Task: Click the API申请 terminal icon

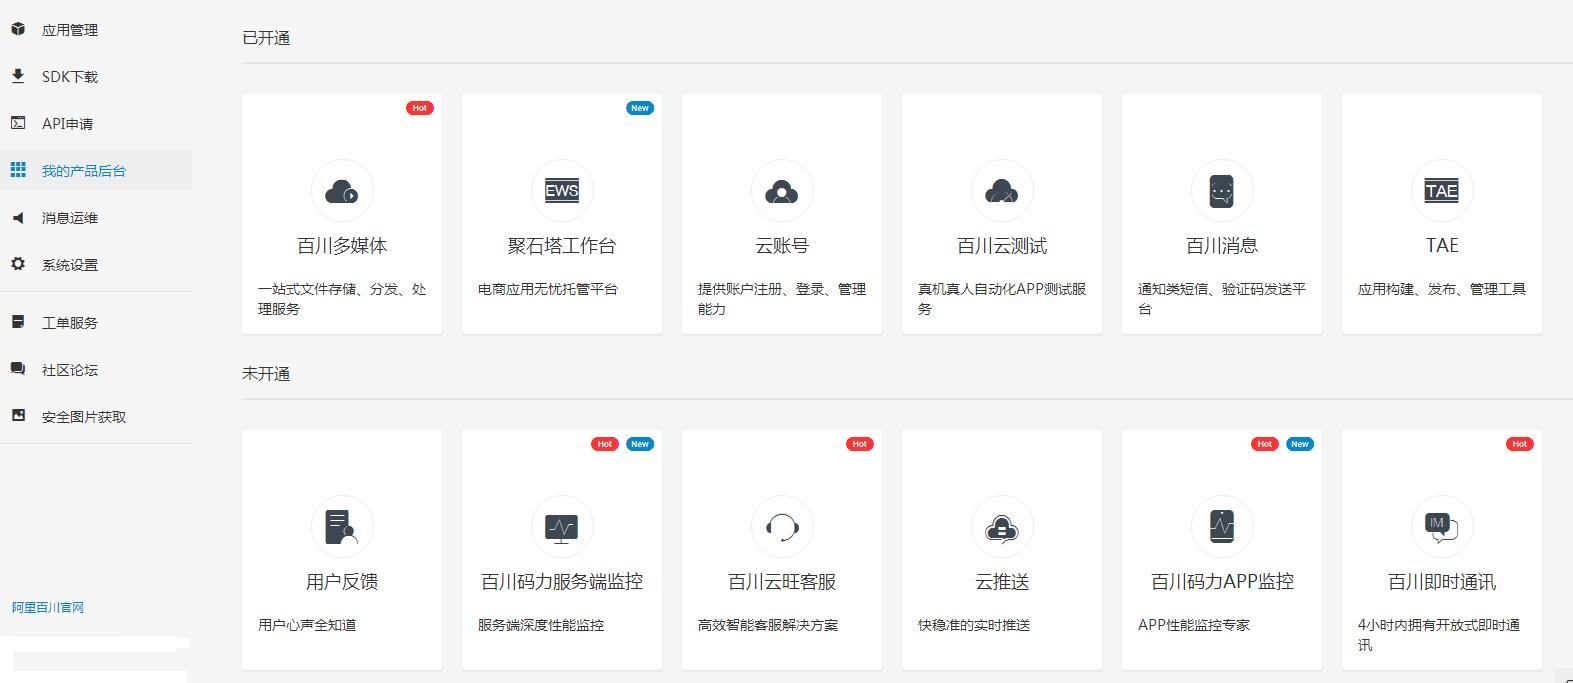Action: coord(18,123)
